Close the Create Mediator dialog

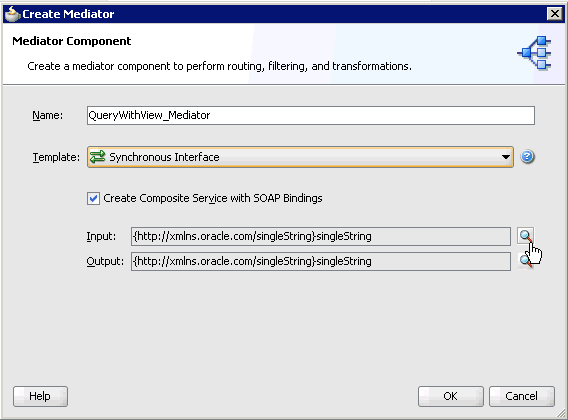(x=555, y=14)
